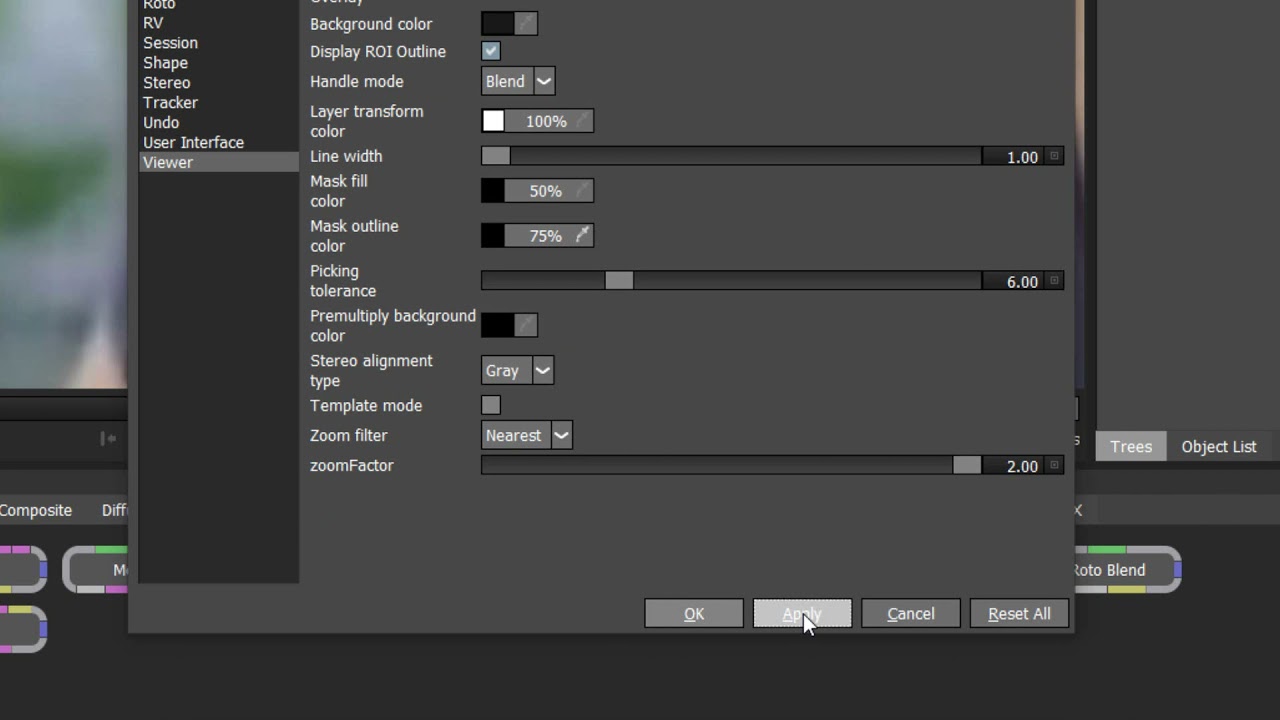
Task: Use the Layer transform color eyedropper
Action: tap(582, 121)
